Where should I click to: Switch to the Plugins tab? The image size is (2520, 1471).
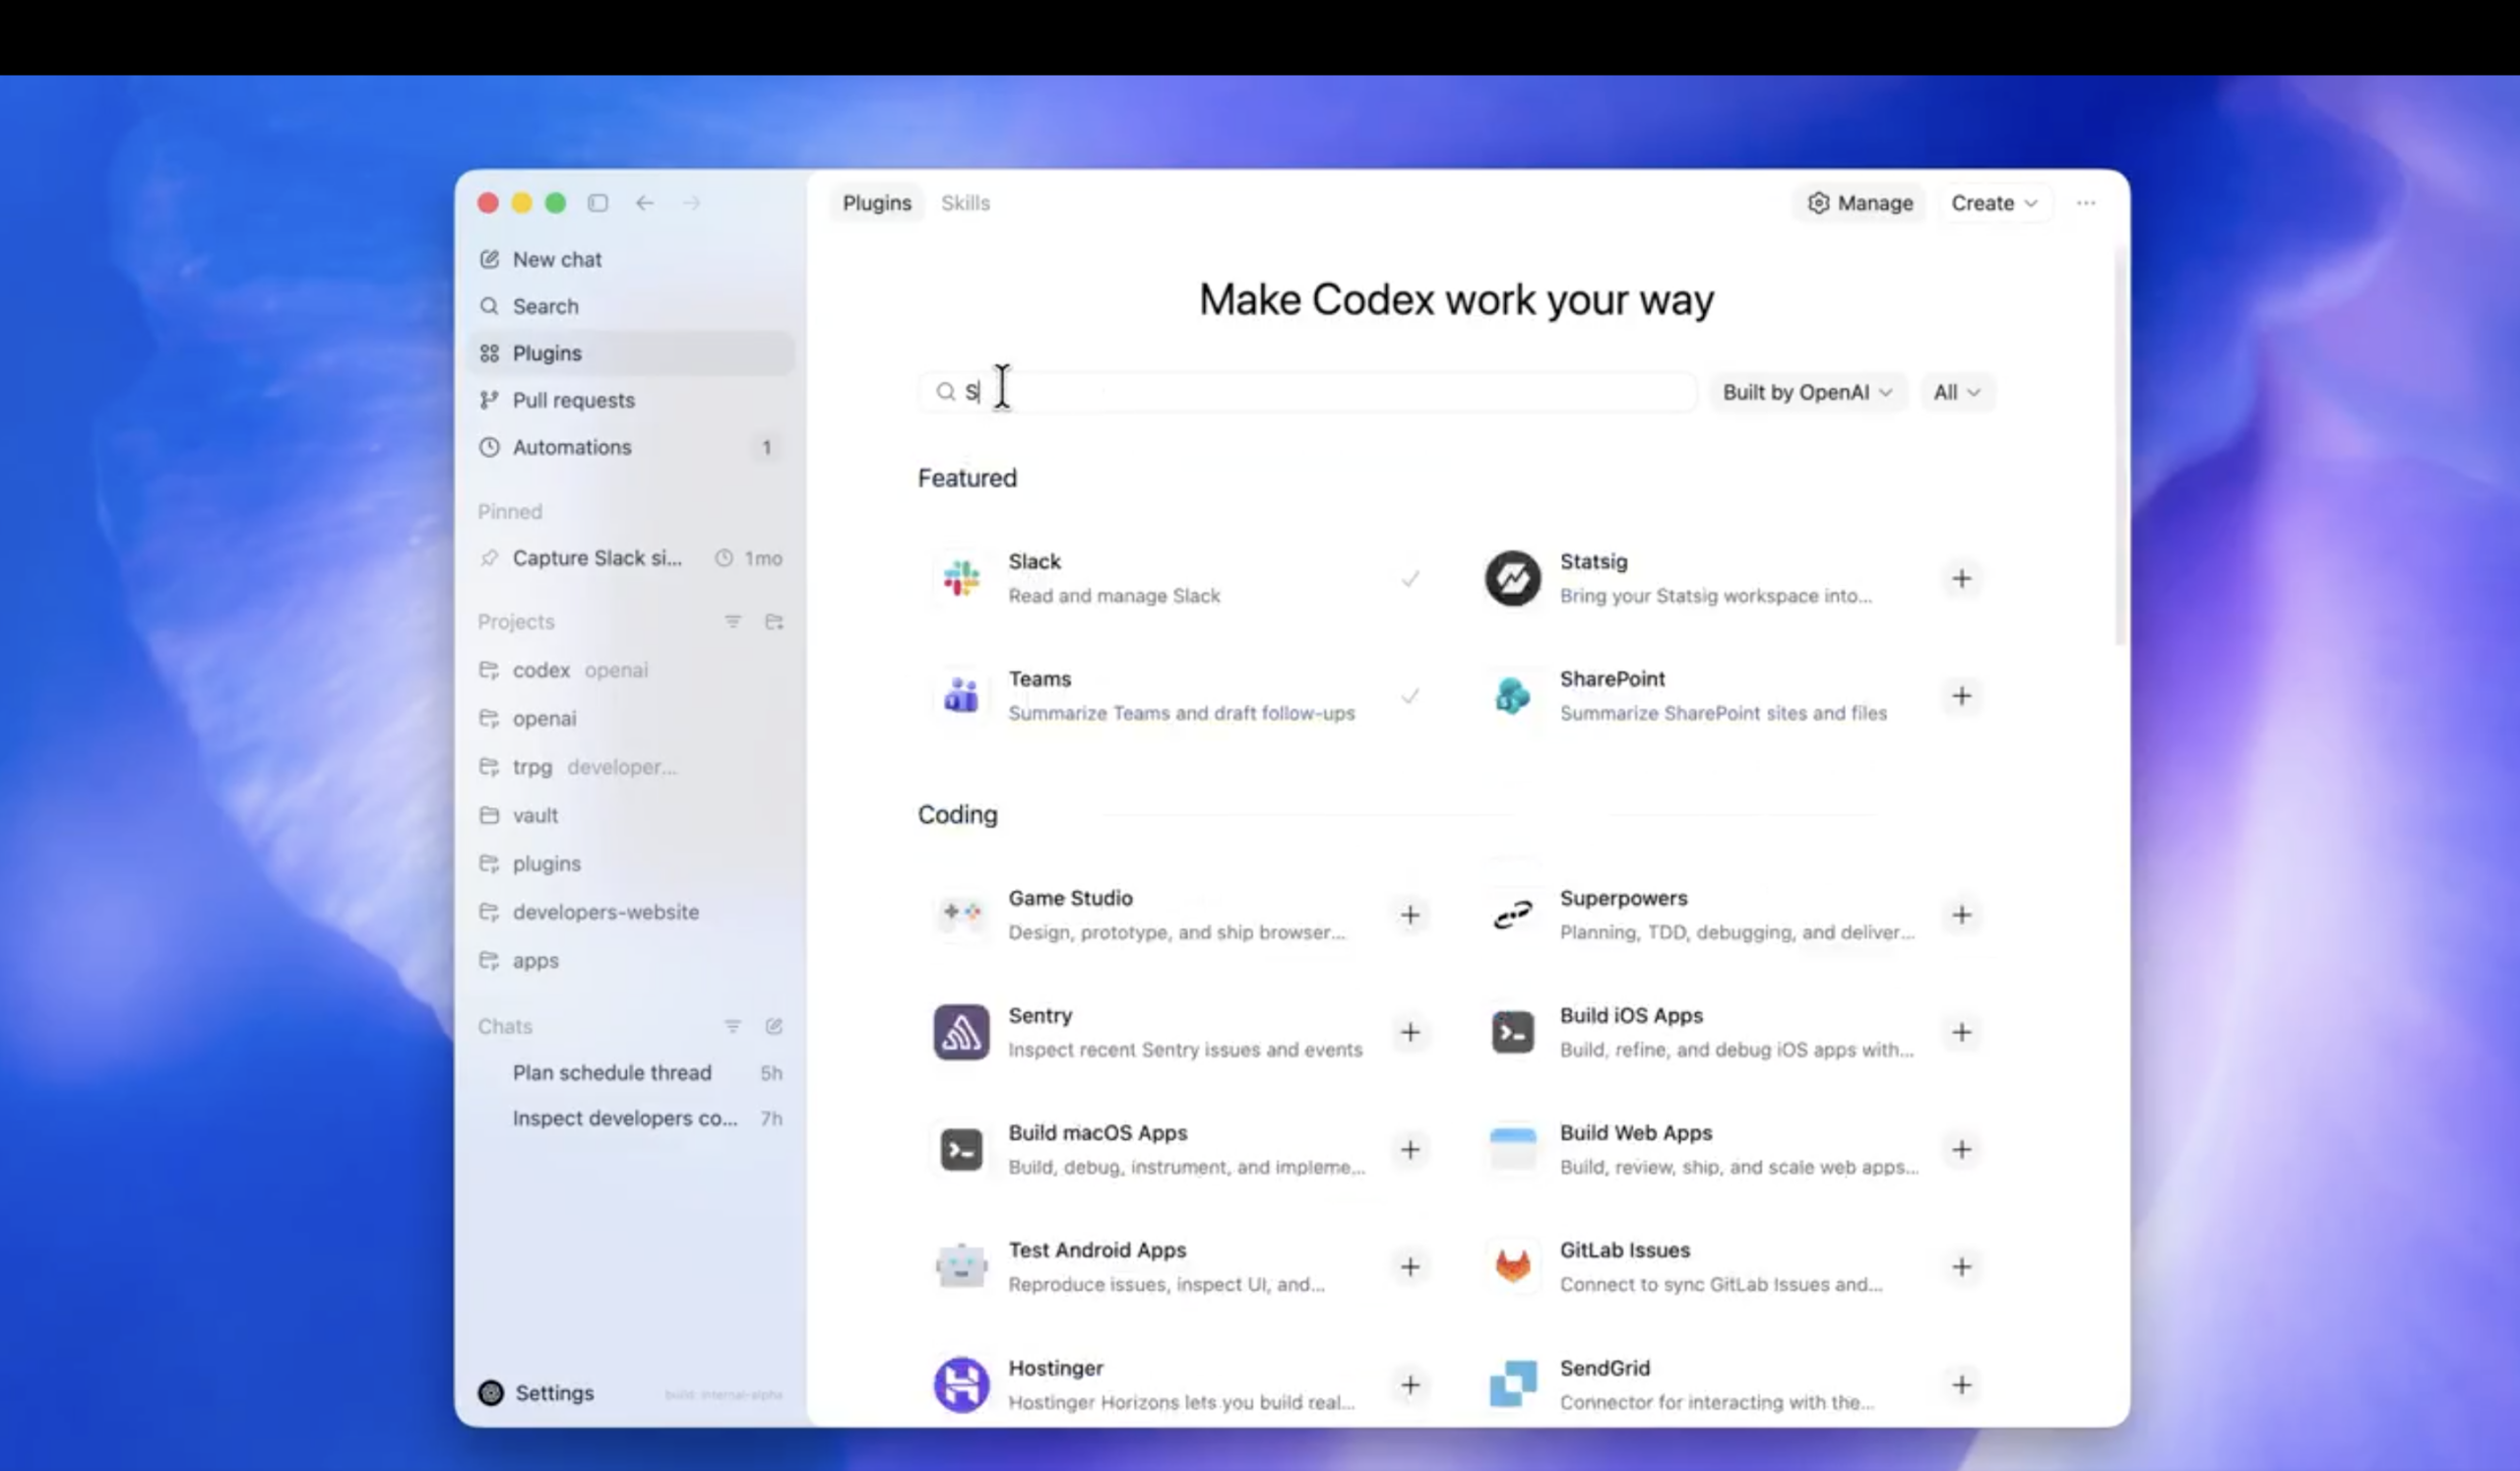pos(877,203)
